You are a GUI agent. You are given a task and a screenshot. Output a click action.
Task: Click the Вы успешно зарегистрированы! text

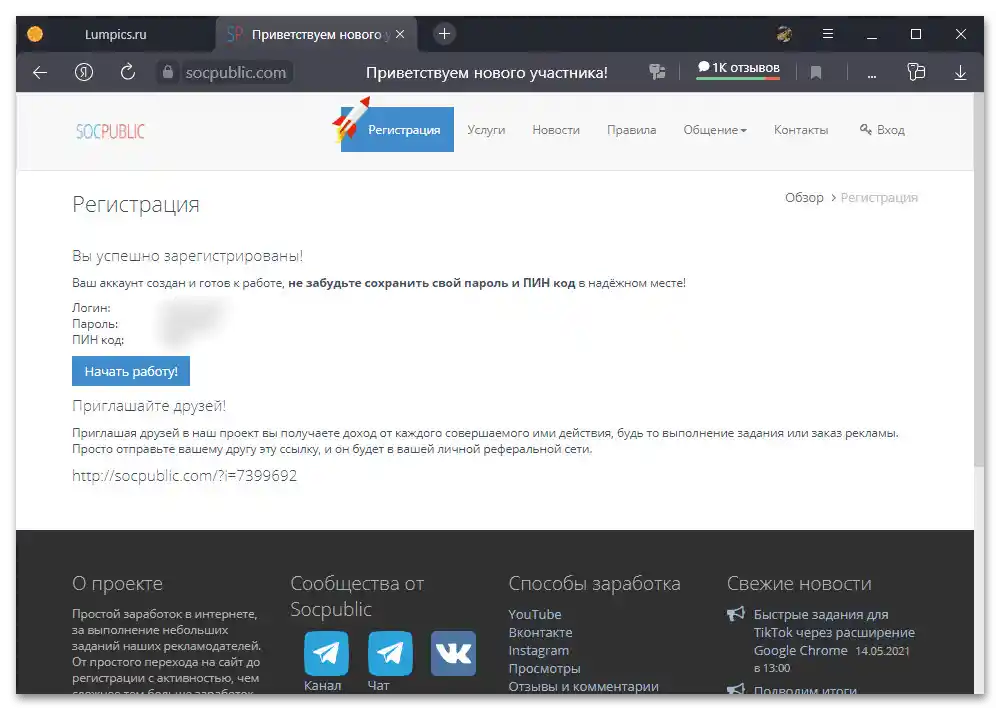point(188,256)
